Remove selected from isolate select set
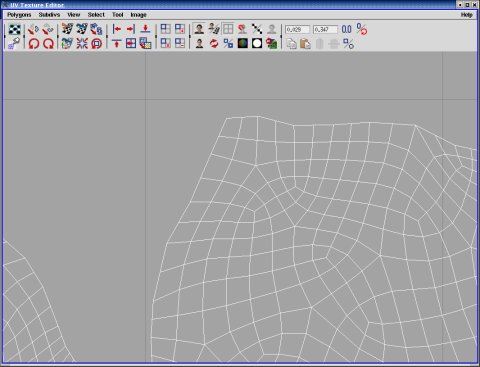This screenshot has height=367, width=480. [180, 43]
